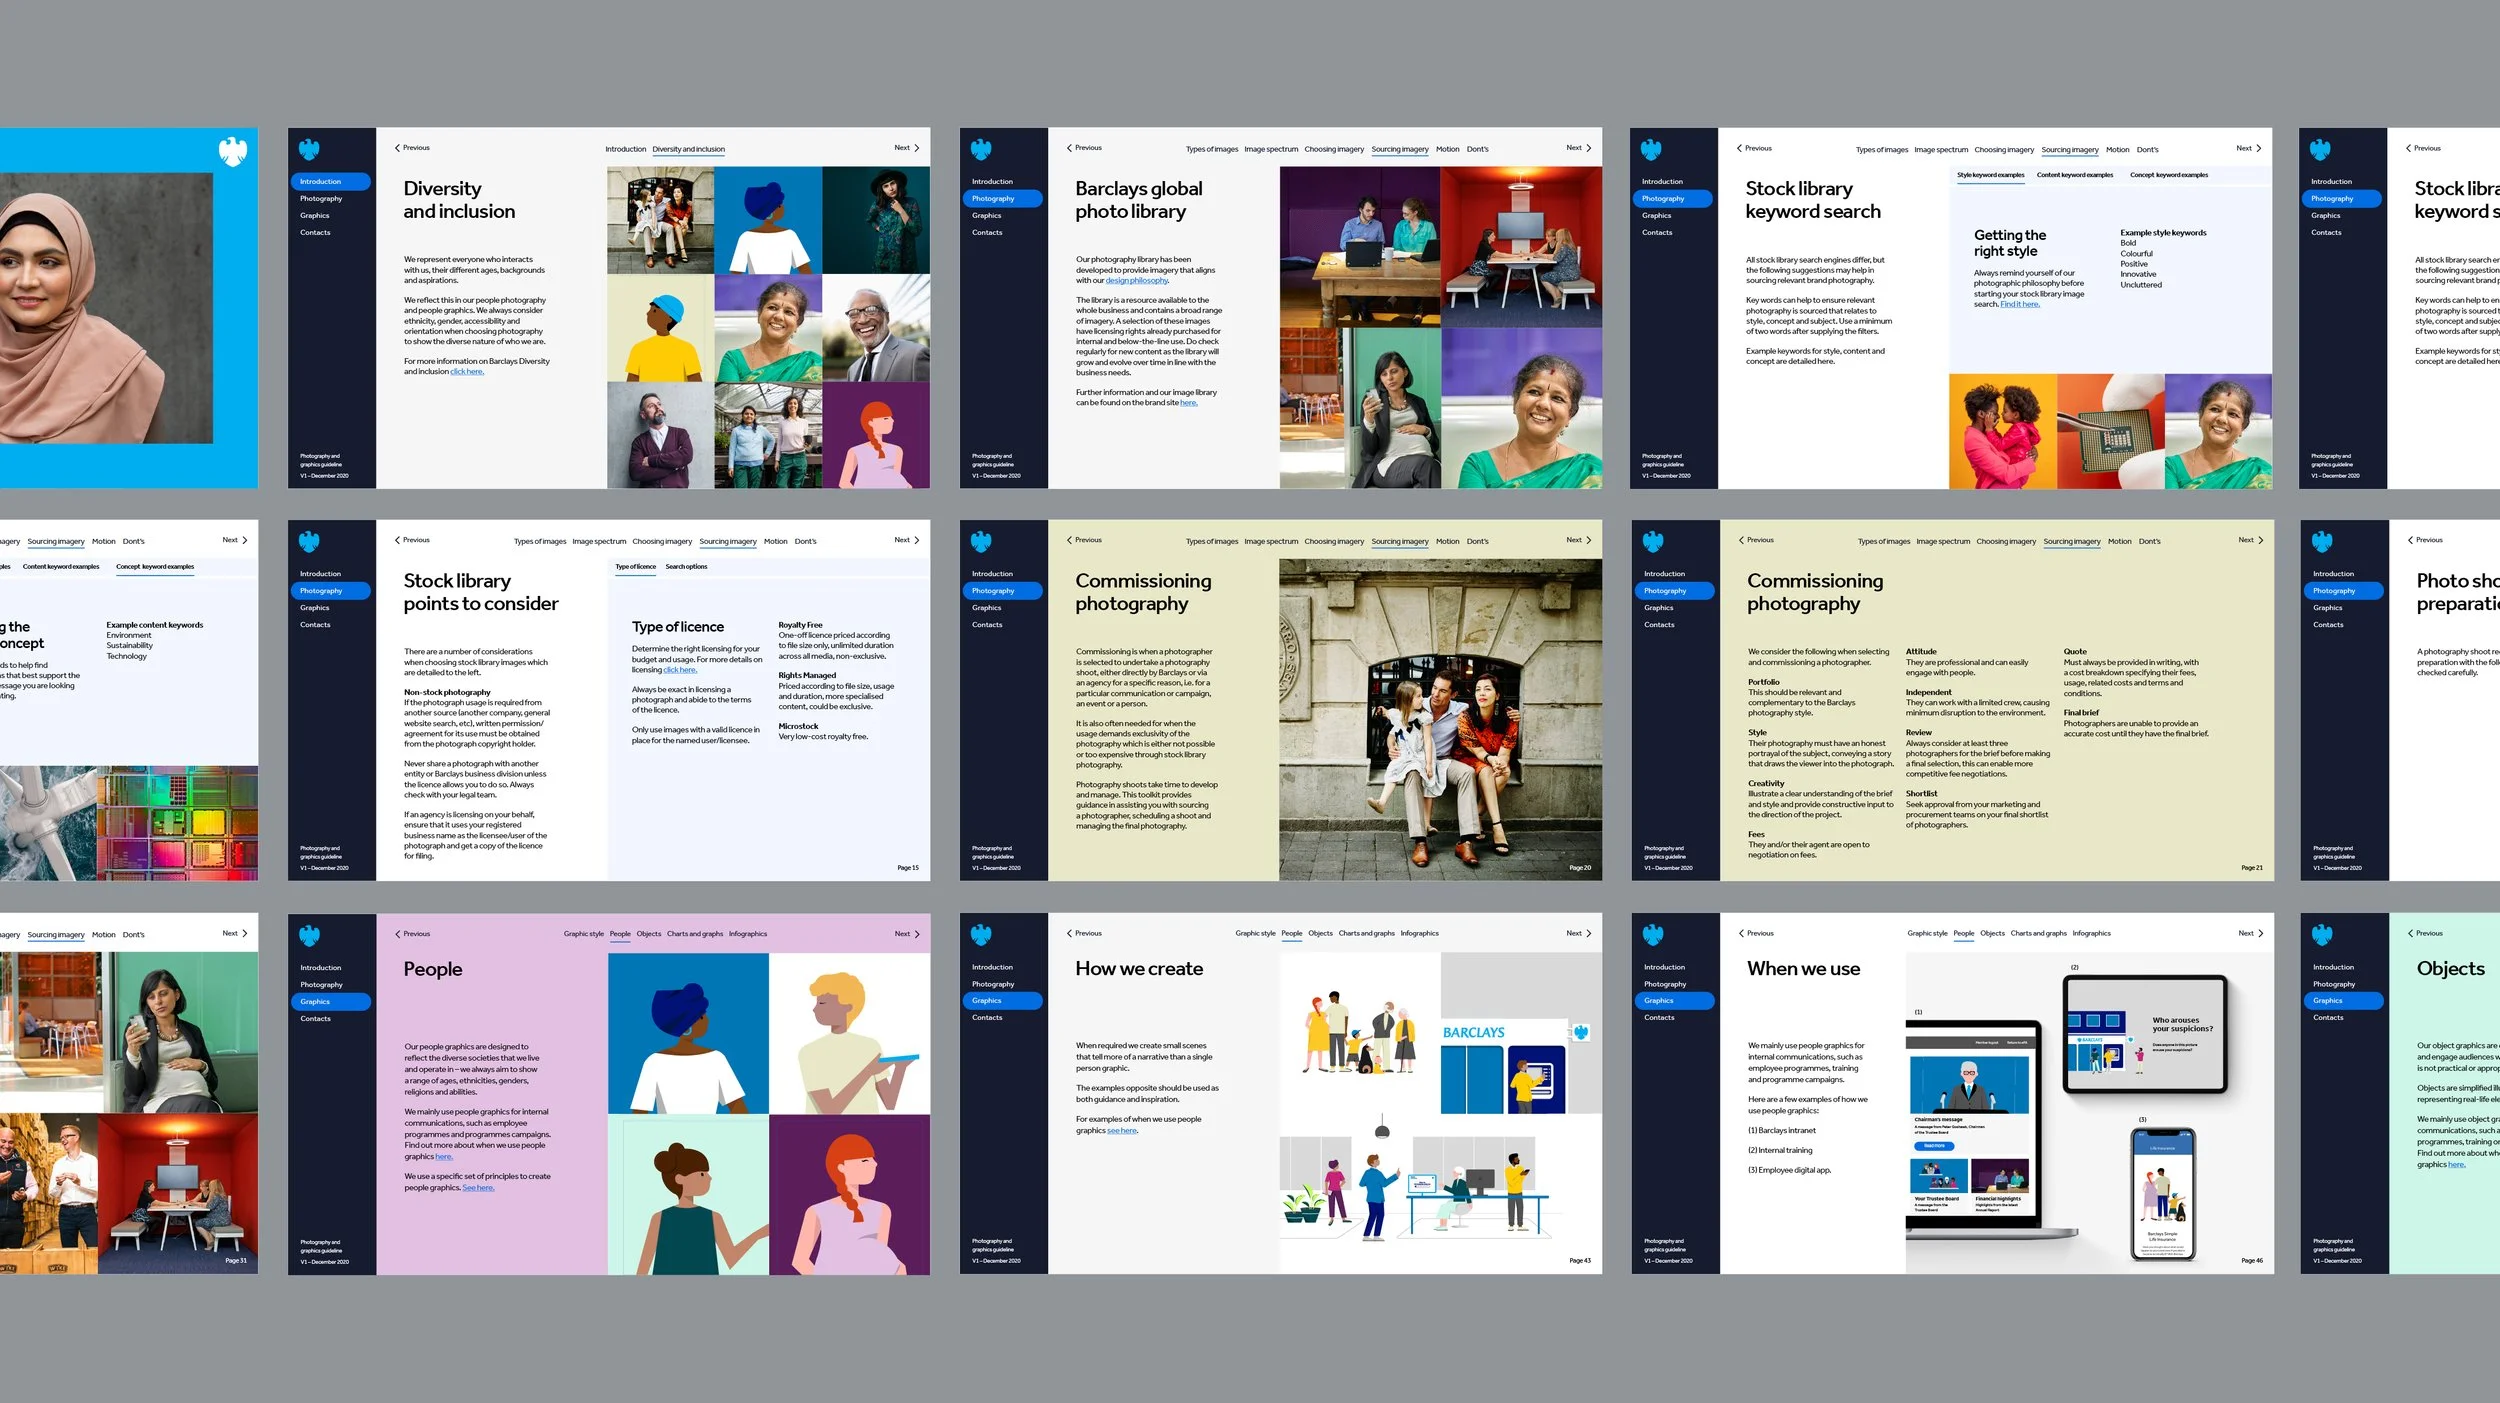Open Charts and graphs tab on How we create slide

[x=1366, y=933]
